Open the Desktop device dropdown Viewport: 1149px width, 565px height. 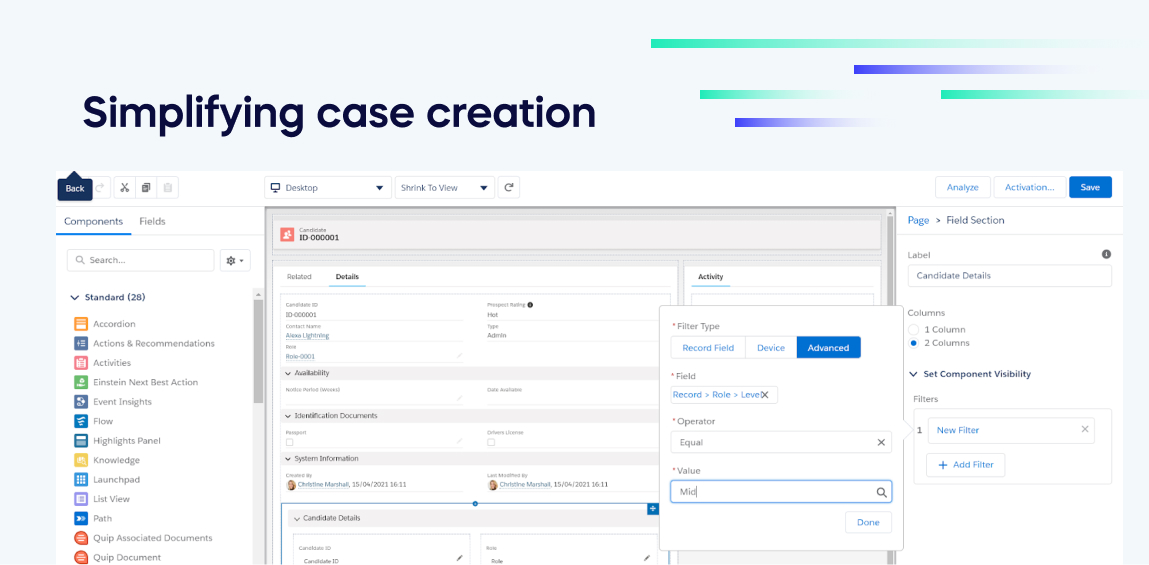(328, 188)
